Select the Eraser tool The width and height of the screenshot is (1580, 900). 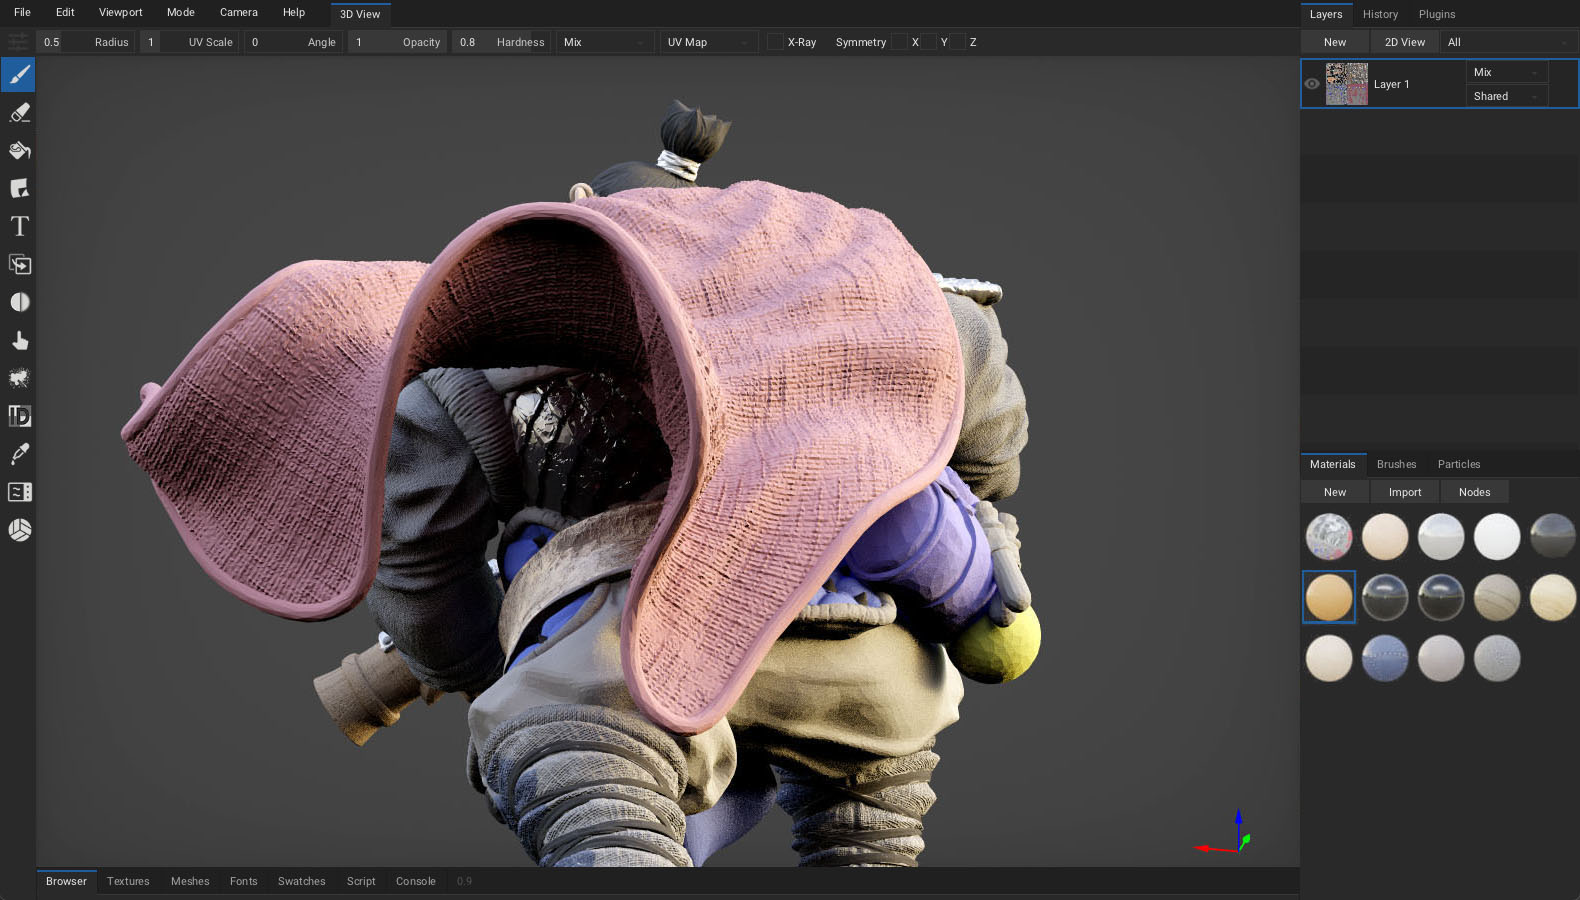19,113
